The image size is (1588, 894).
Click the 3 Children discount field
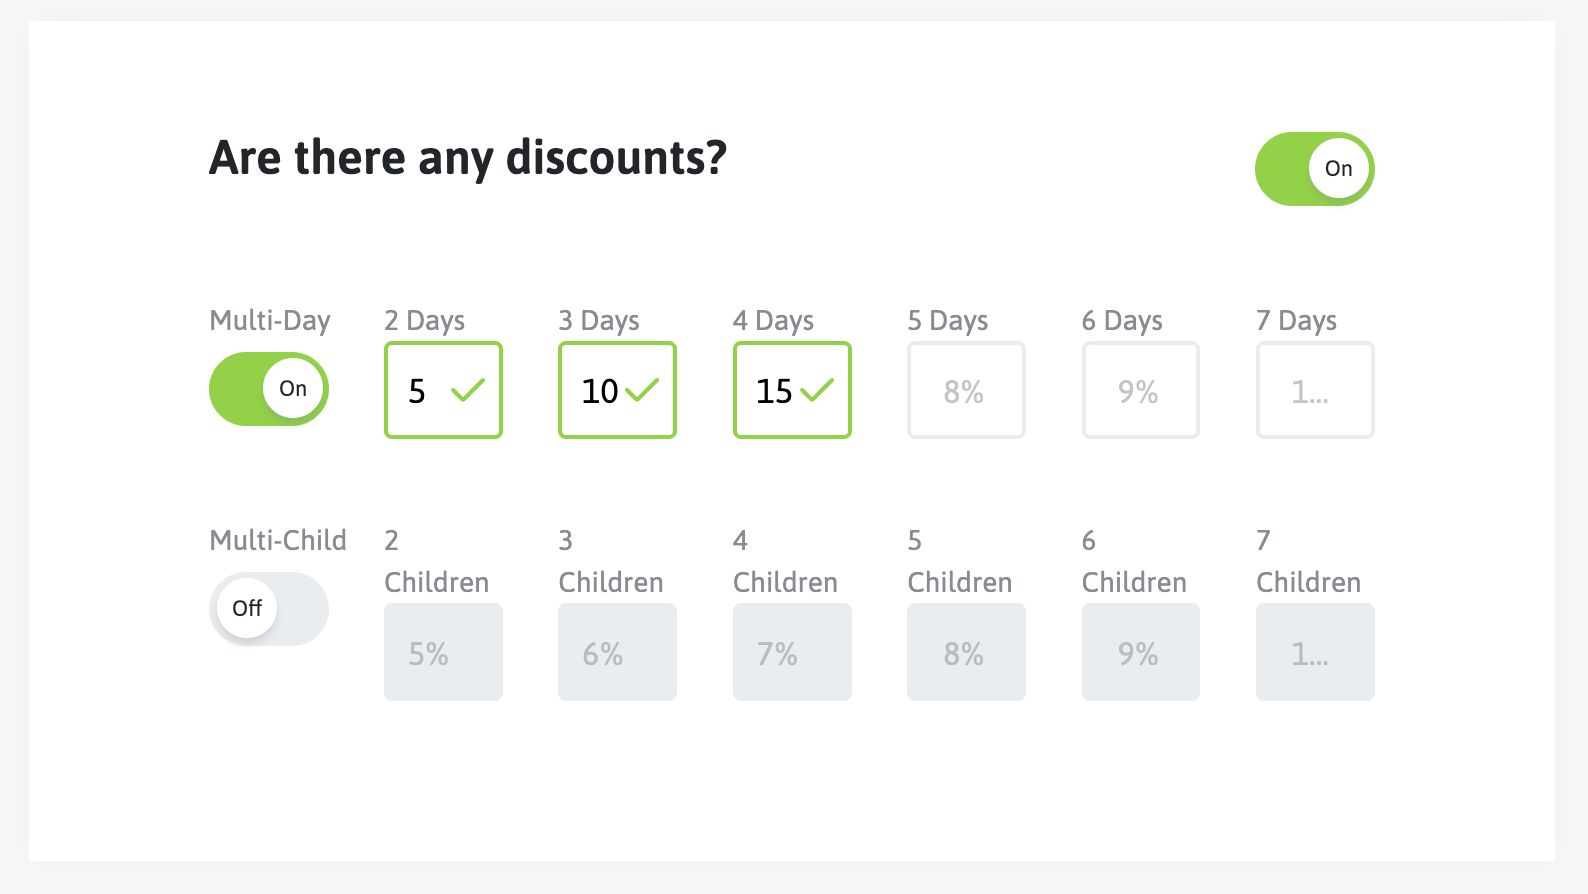(x=617, y=652)
